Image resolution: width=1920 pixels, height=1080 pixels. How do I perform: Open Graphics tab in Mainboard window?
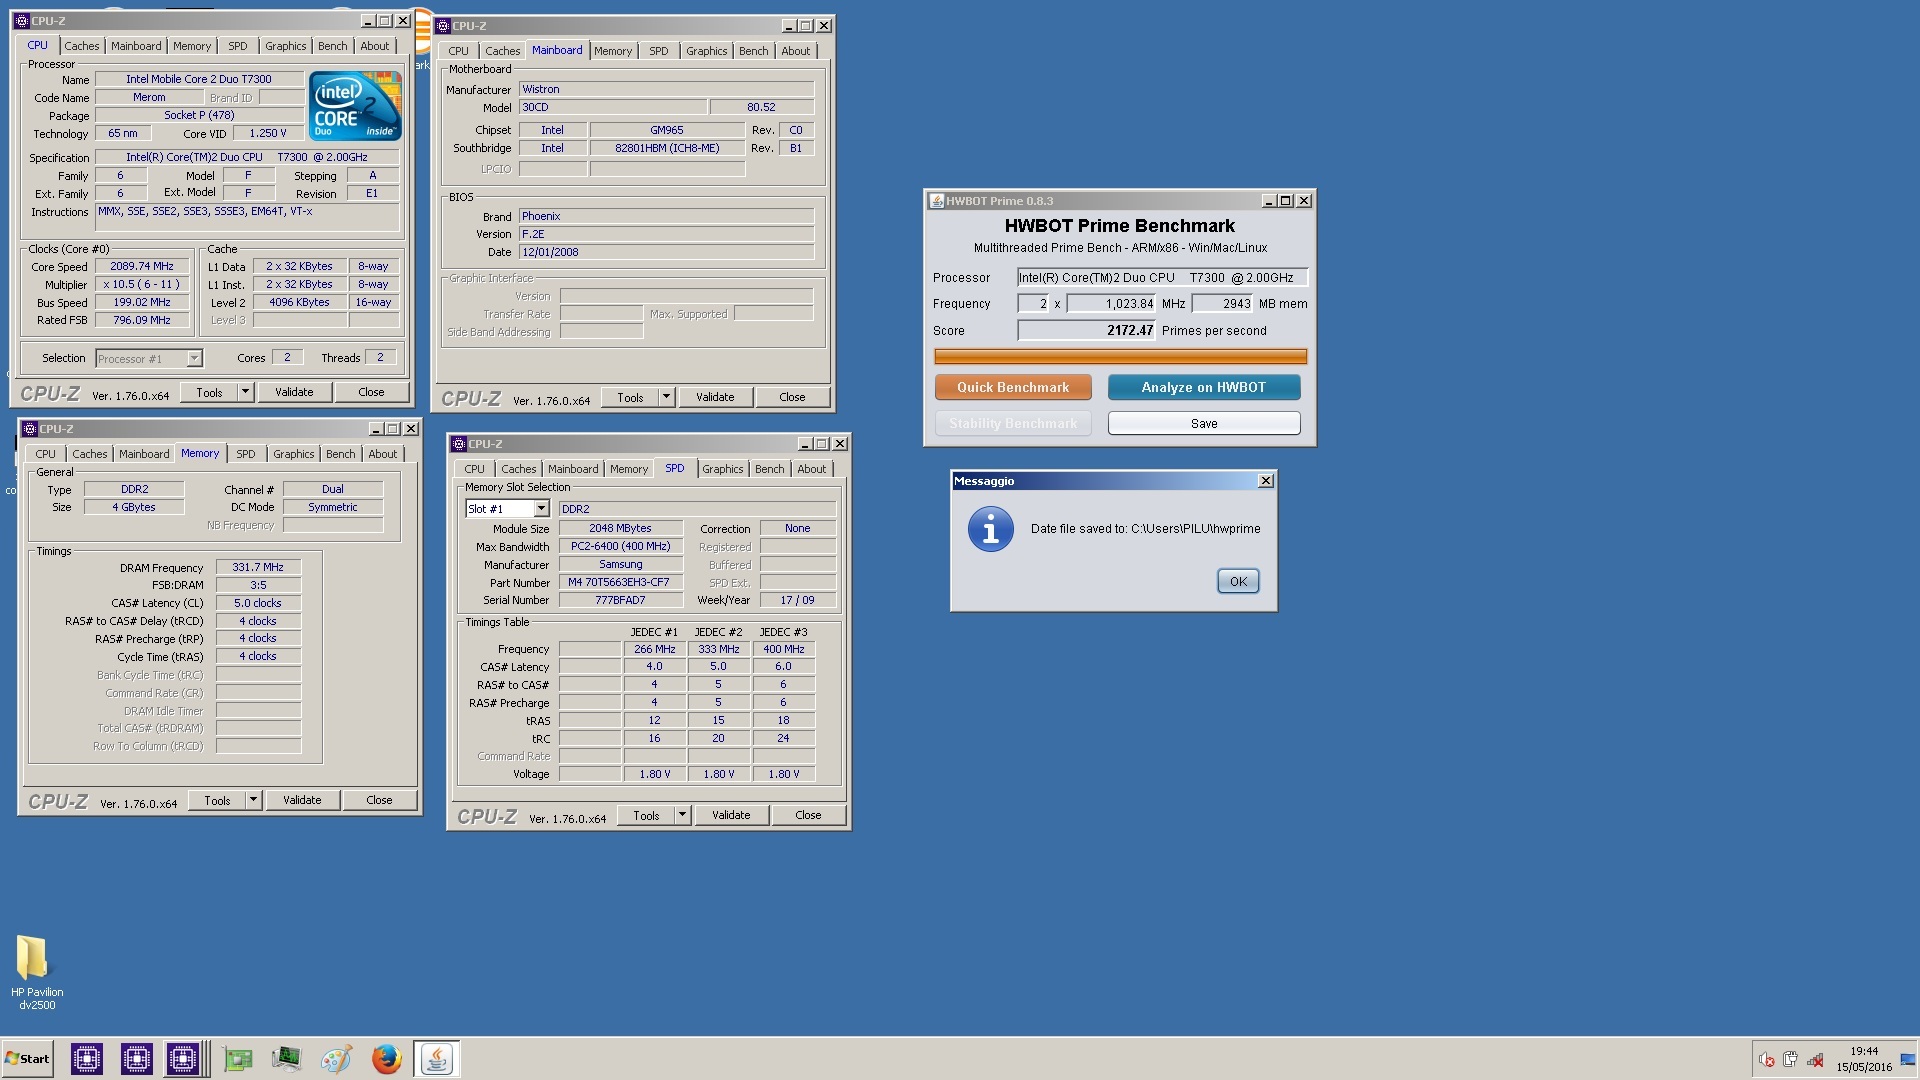(x=707, y=51)
